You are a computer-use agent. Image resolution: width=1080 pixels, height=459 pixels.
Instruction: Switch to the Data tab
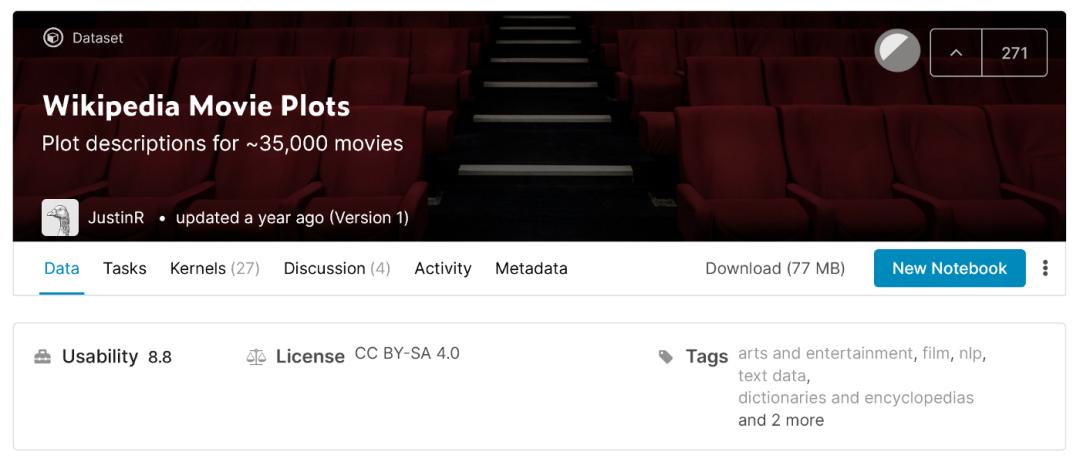tap(62, 268)
